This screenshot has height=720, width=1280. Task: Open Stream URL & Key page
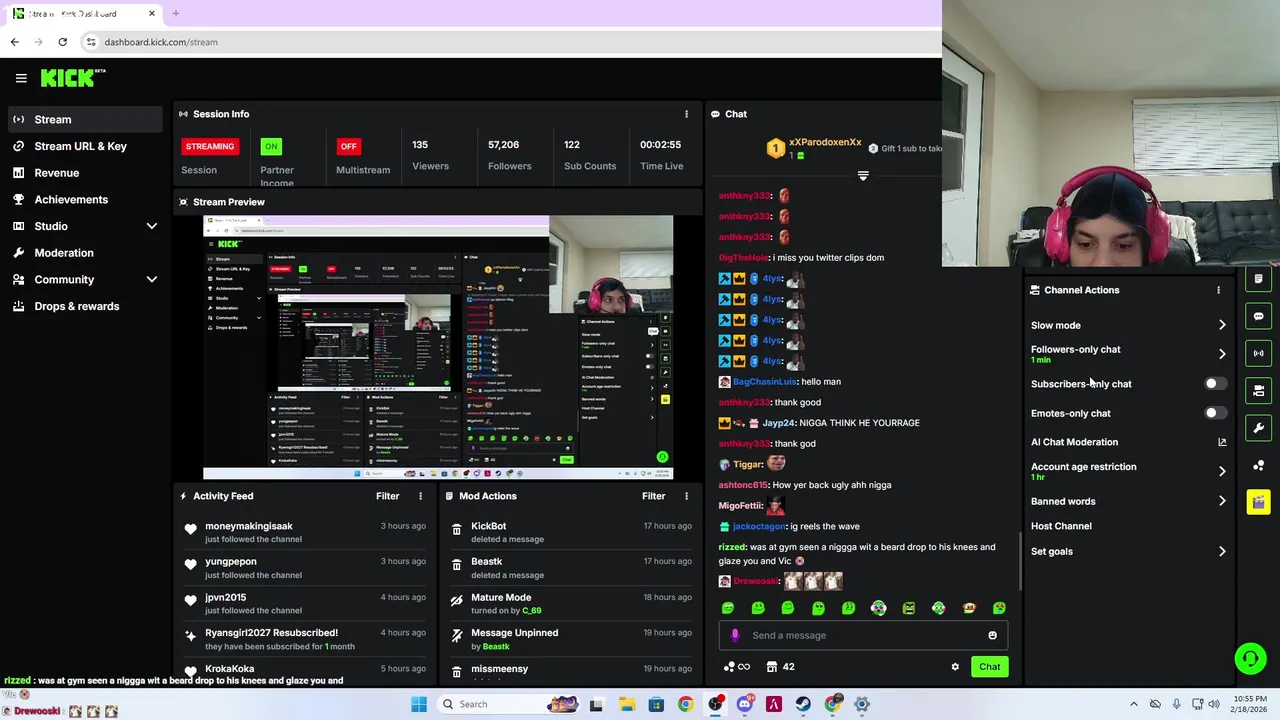(82, 146)
